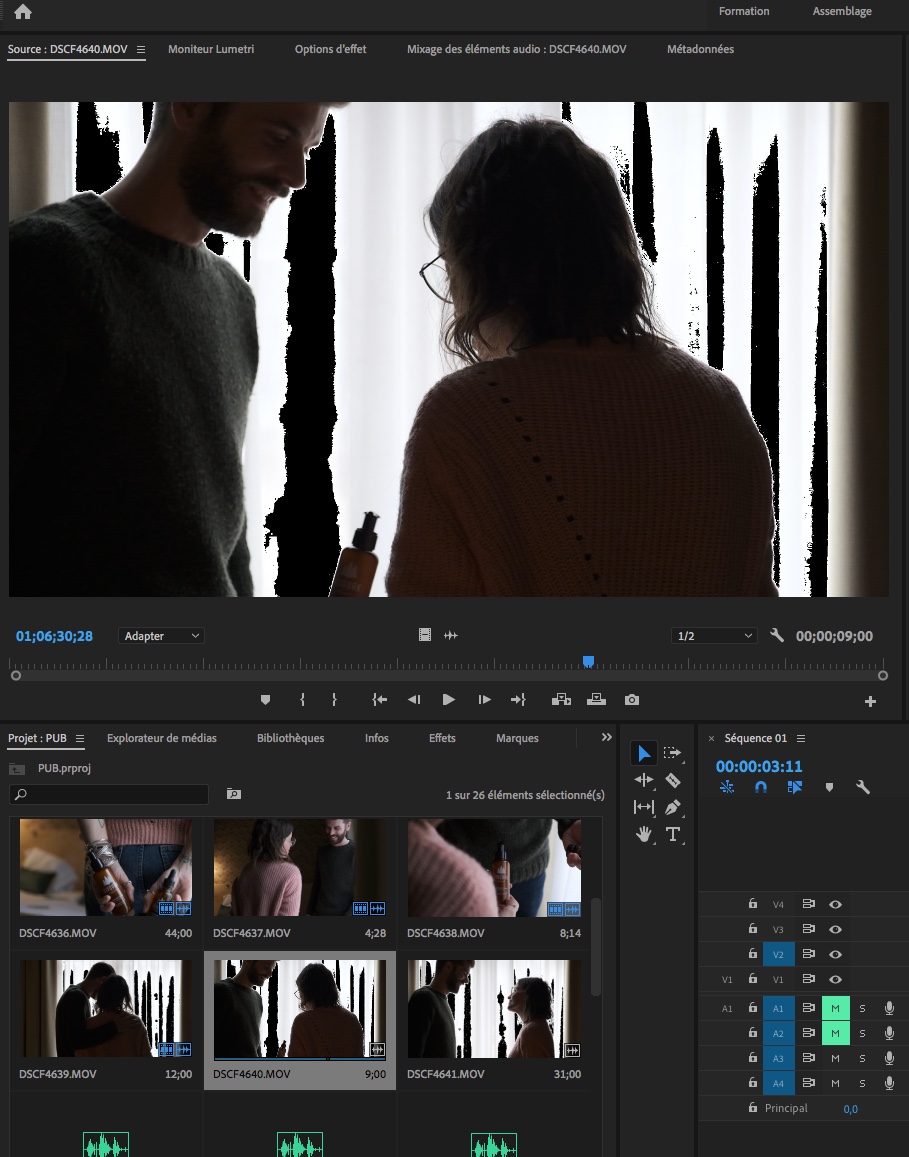Go to Out point
Image resolution: width=909 pixels, height=1157 pixels.
coord(518,700)
